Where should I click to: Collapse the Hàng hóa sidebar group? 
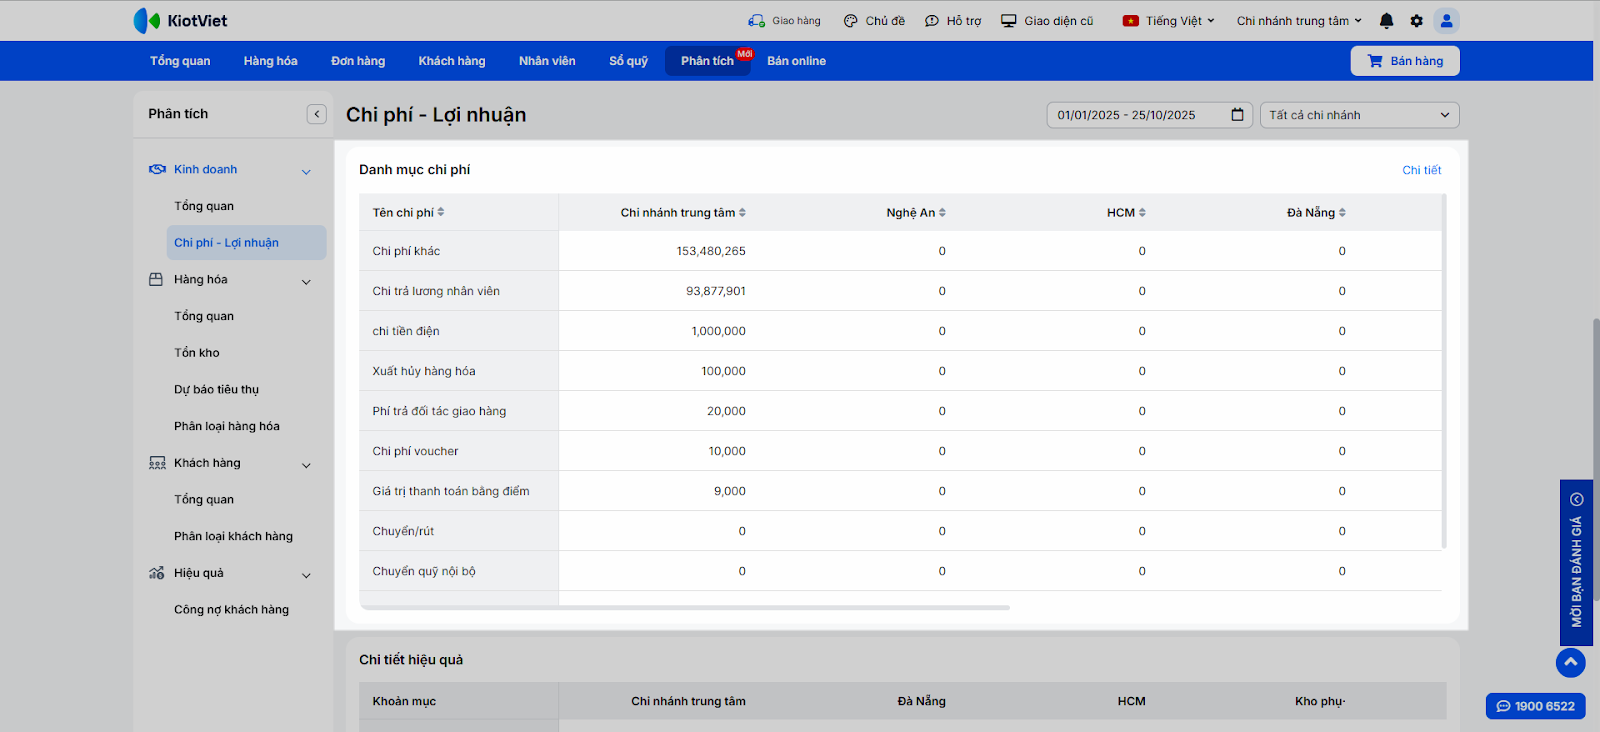click(x=306, y=282)
